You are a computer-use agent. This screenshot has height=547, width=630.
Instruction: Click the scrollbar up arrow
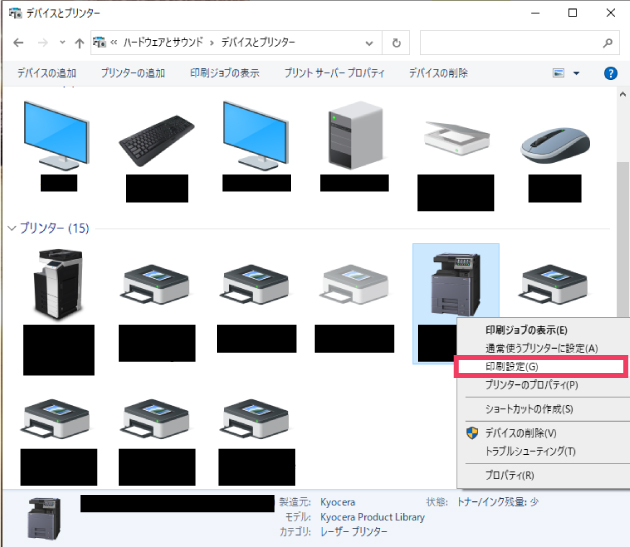point(623,95)
